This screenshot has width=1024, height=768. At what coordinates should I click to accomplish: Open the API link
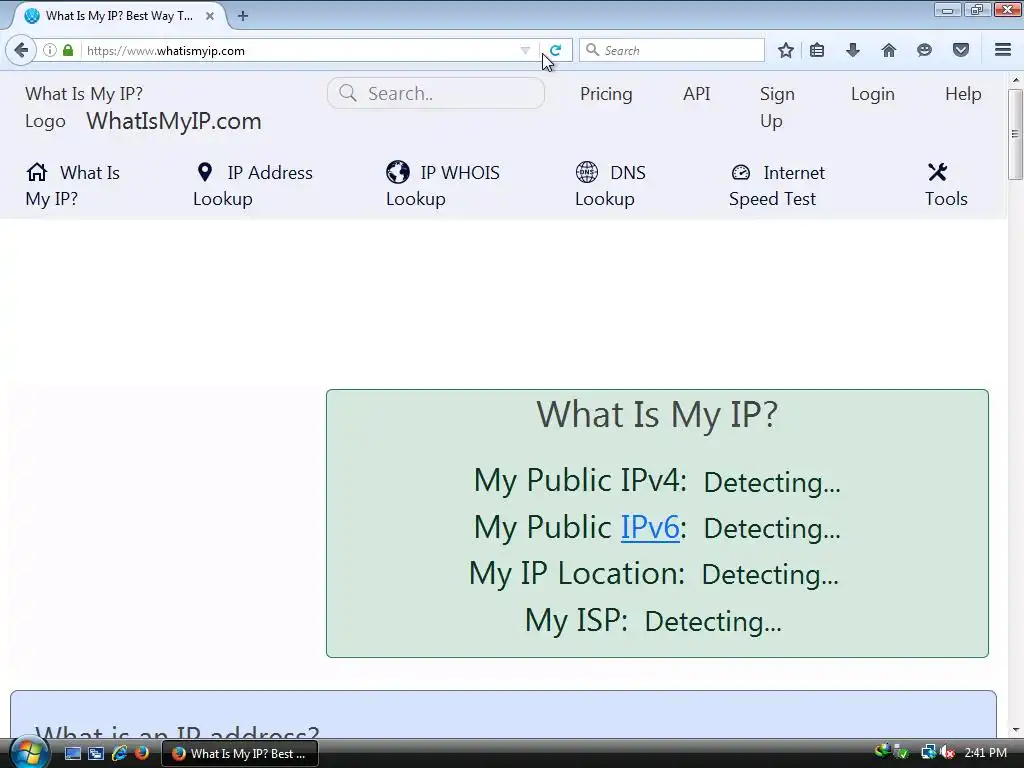click(696, 94)
